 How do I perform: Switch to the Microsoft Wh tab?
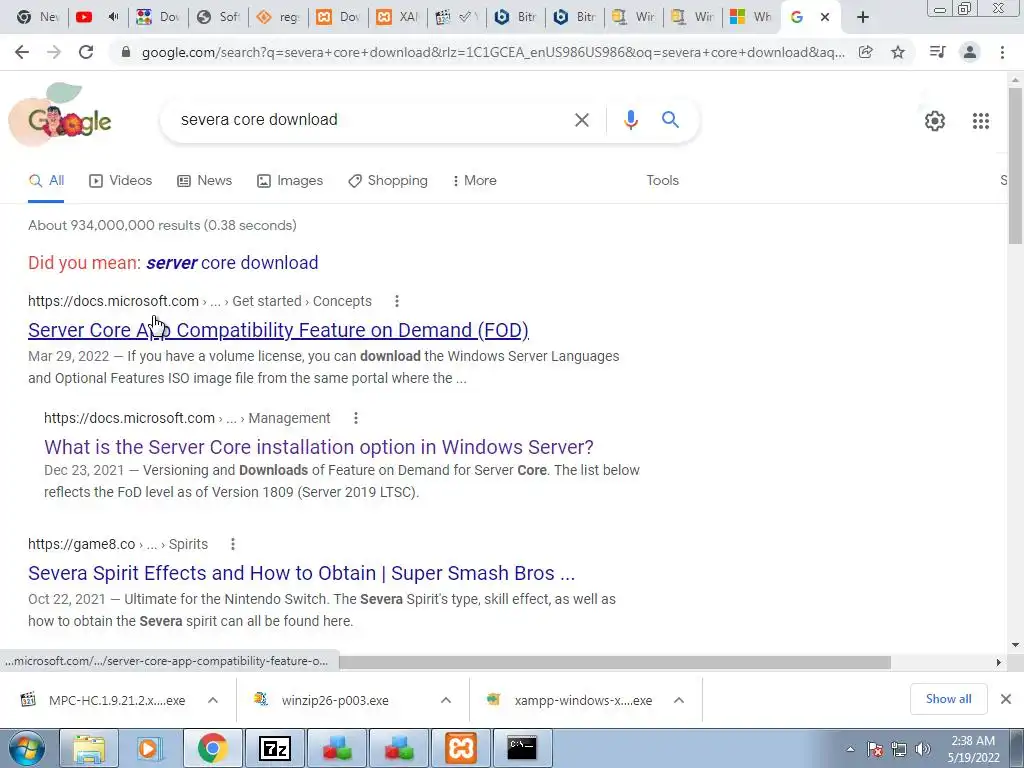click(x=751, y=17)
